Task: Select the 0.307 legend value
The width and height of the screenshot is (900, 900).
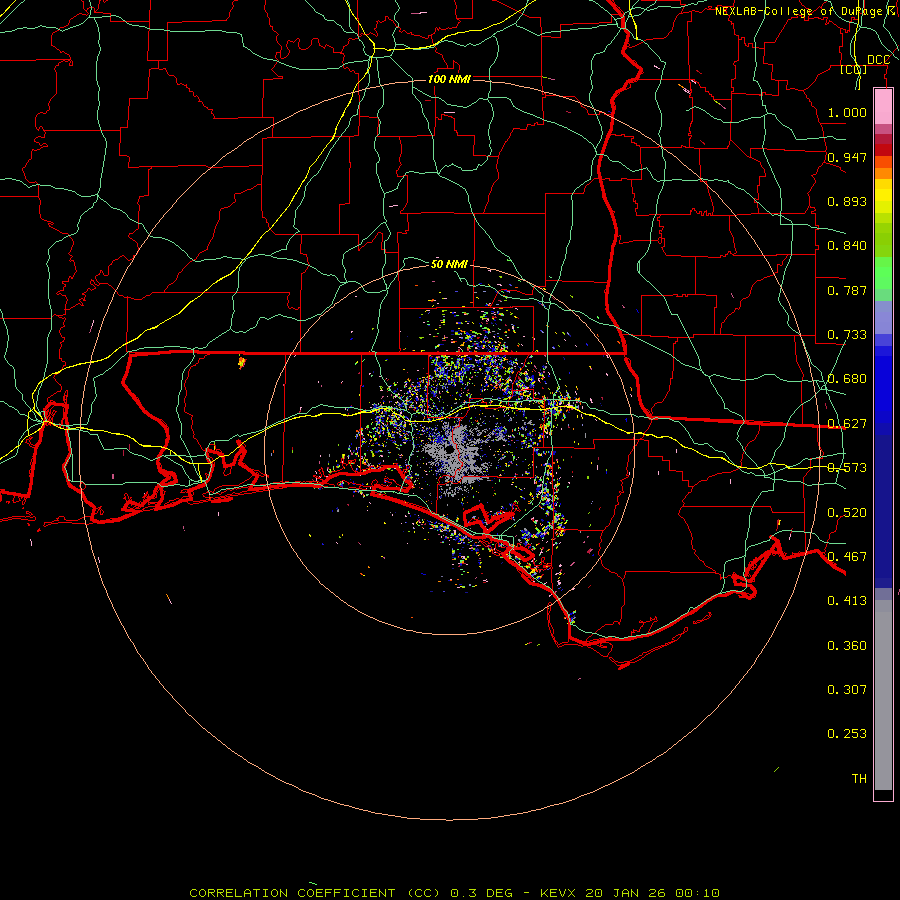Action: (x=847, y=689)
